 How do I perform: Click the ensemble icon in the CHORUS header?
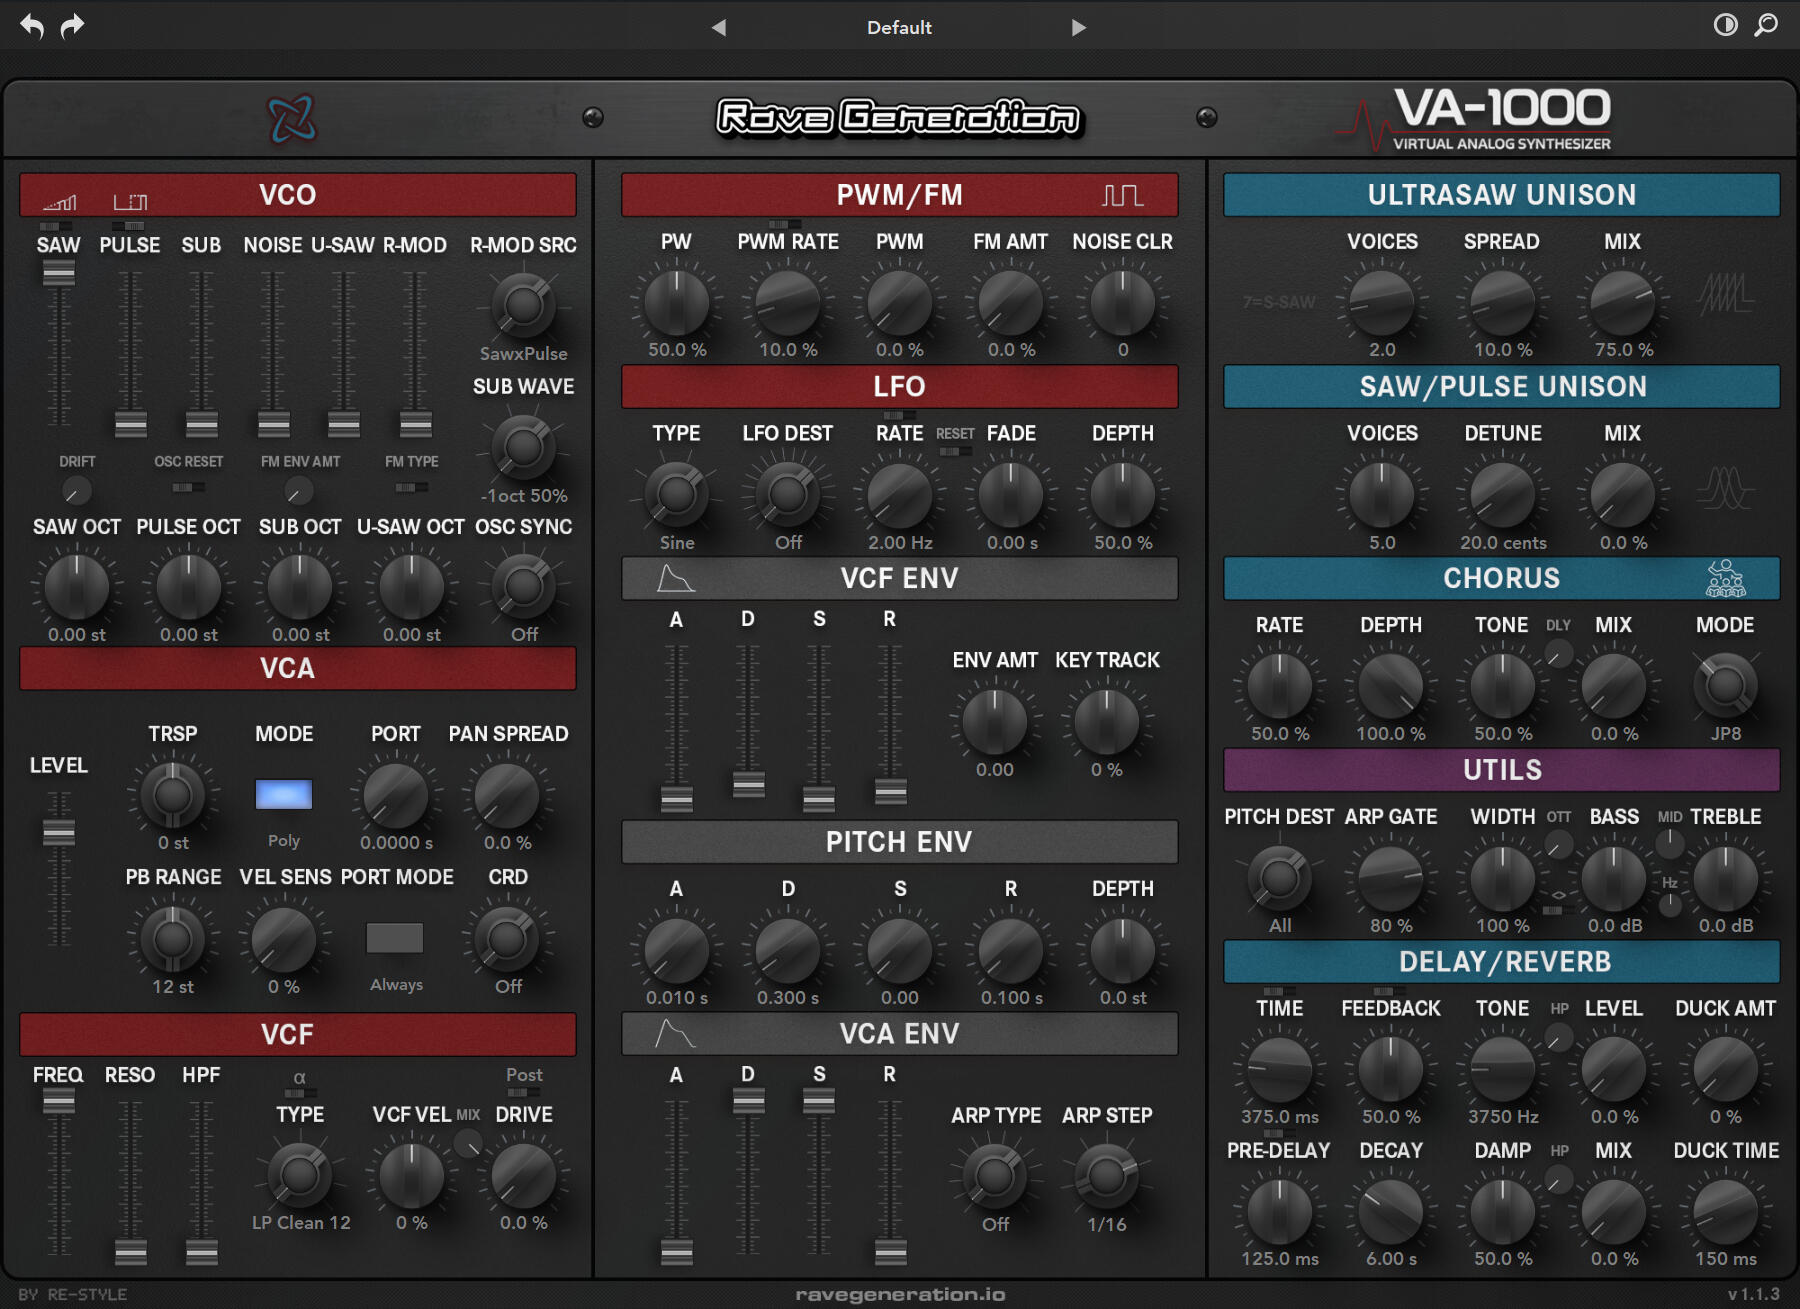coord(1727,578)
